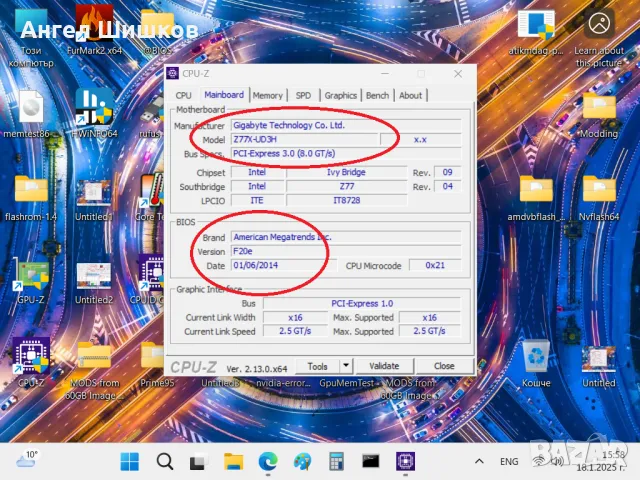Open the MODS from 60GB Image zip folder
640x480 pixels.
(94, 369)
